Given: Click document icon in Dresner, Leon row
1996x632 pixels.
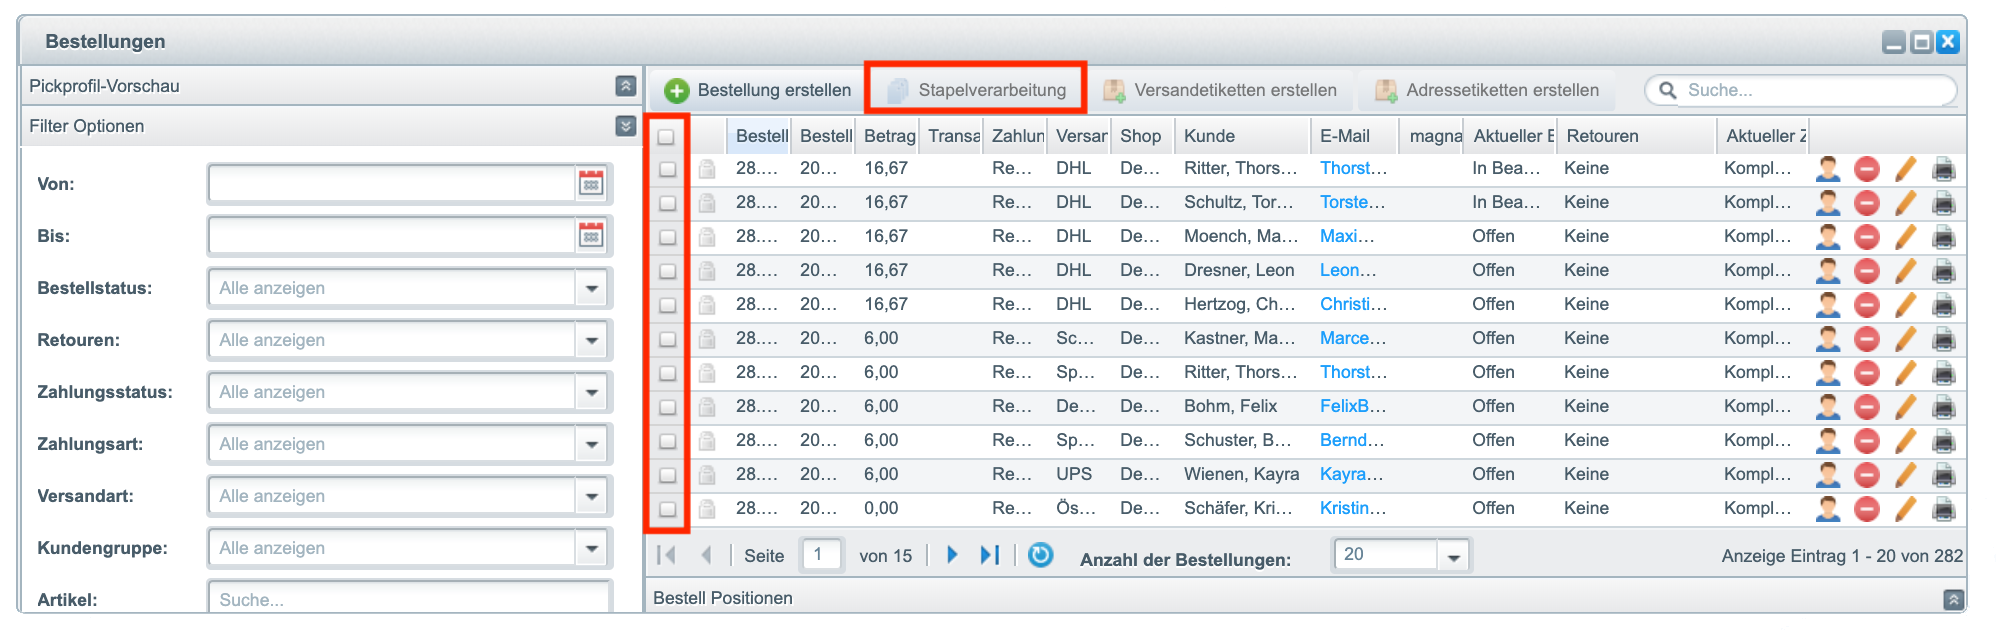Looking at the screenshot, I should (x=707, y=271).
